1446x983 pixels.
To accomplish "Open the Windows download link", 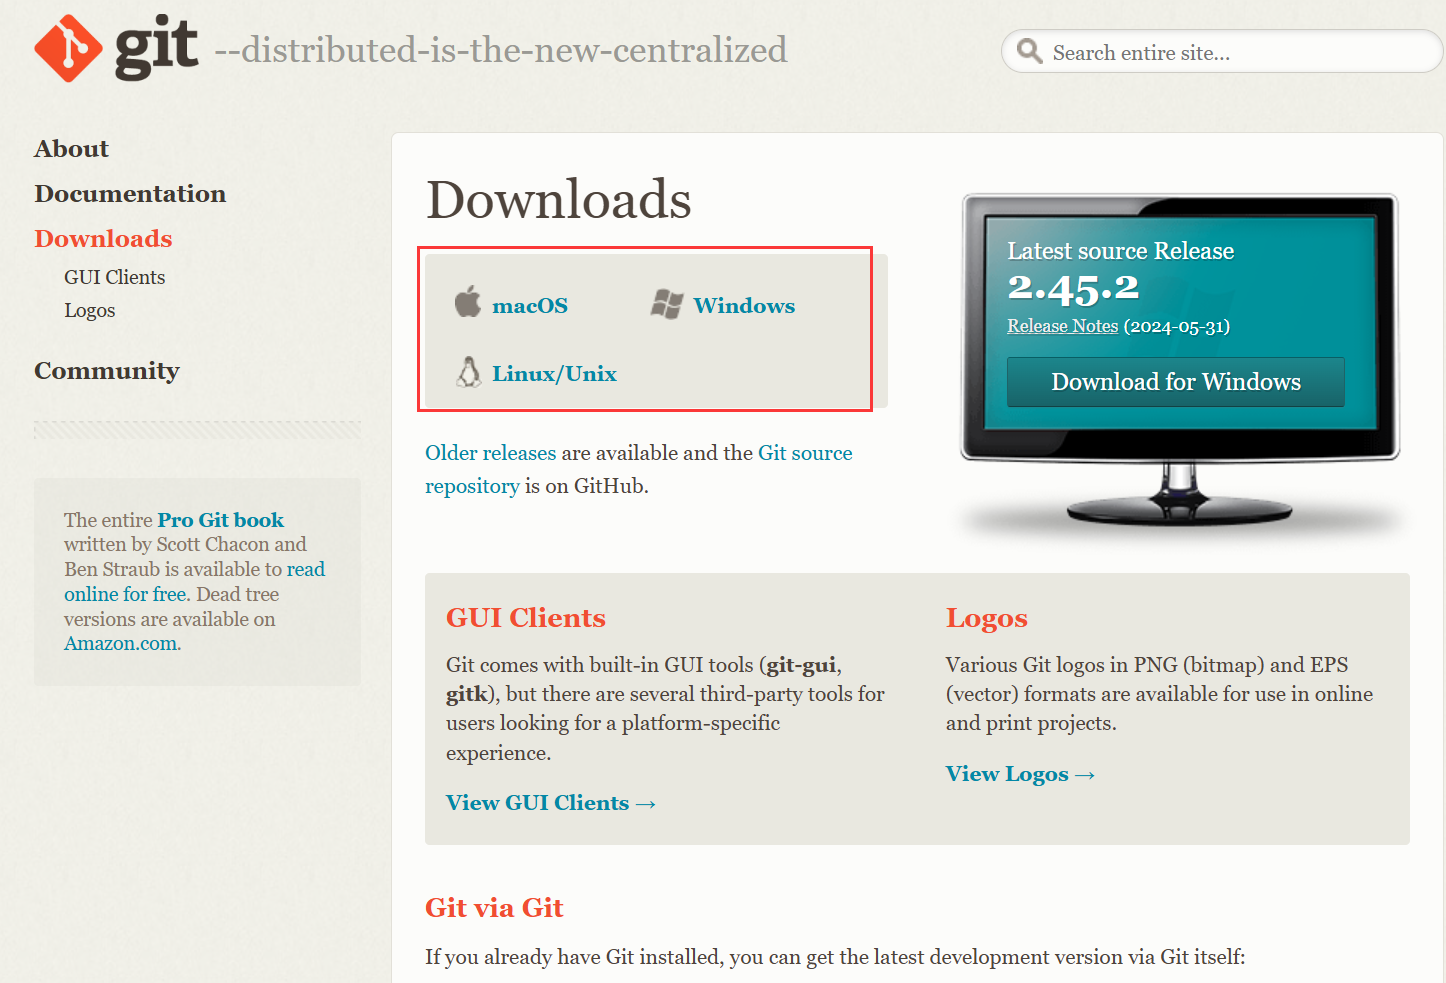I will (745, 306).
